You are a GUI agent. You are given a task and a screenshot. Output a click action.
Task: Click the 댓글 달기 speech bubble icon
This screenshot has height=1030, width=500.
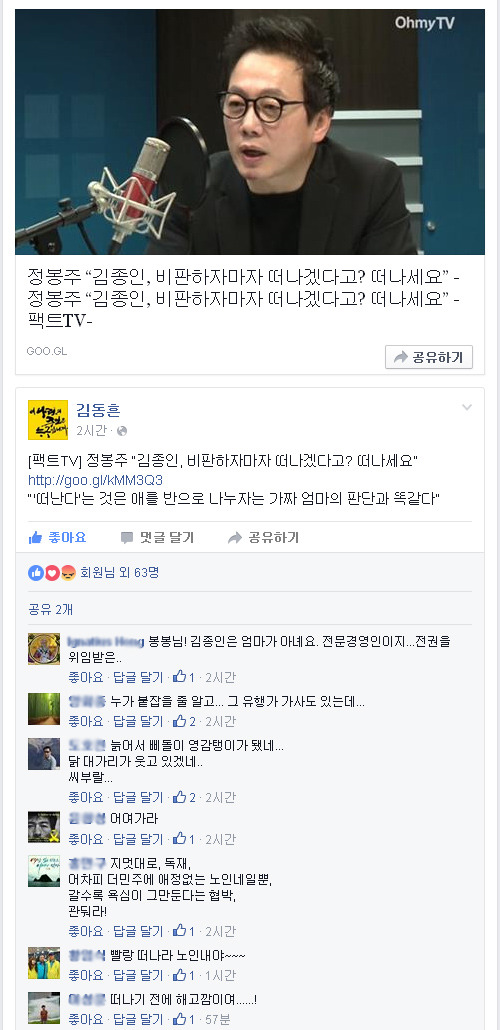tap(127, 538)
